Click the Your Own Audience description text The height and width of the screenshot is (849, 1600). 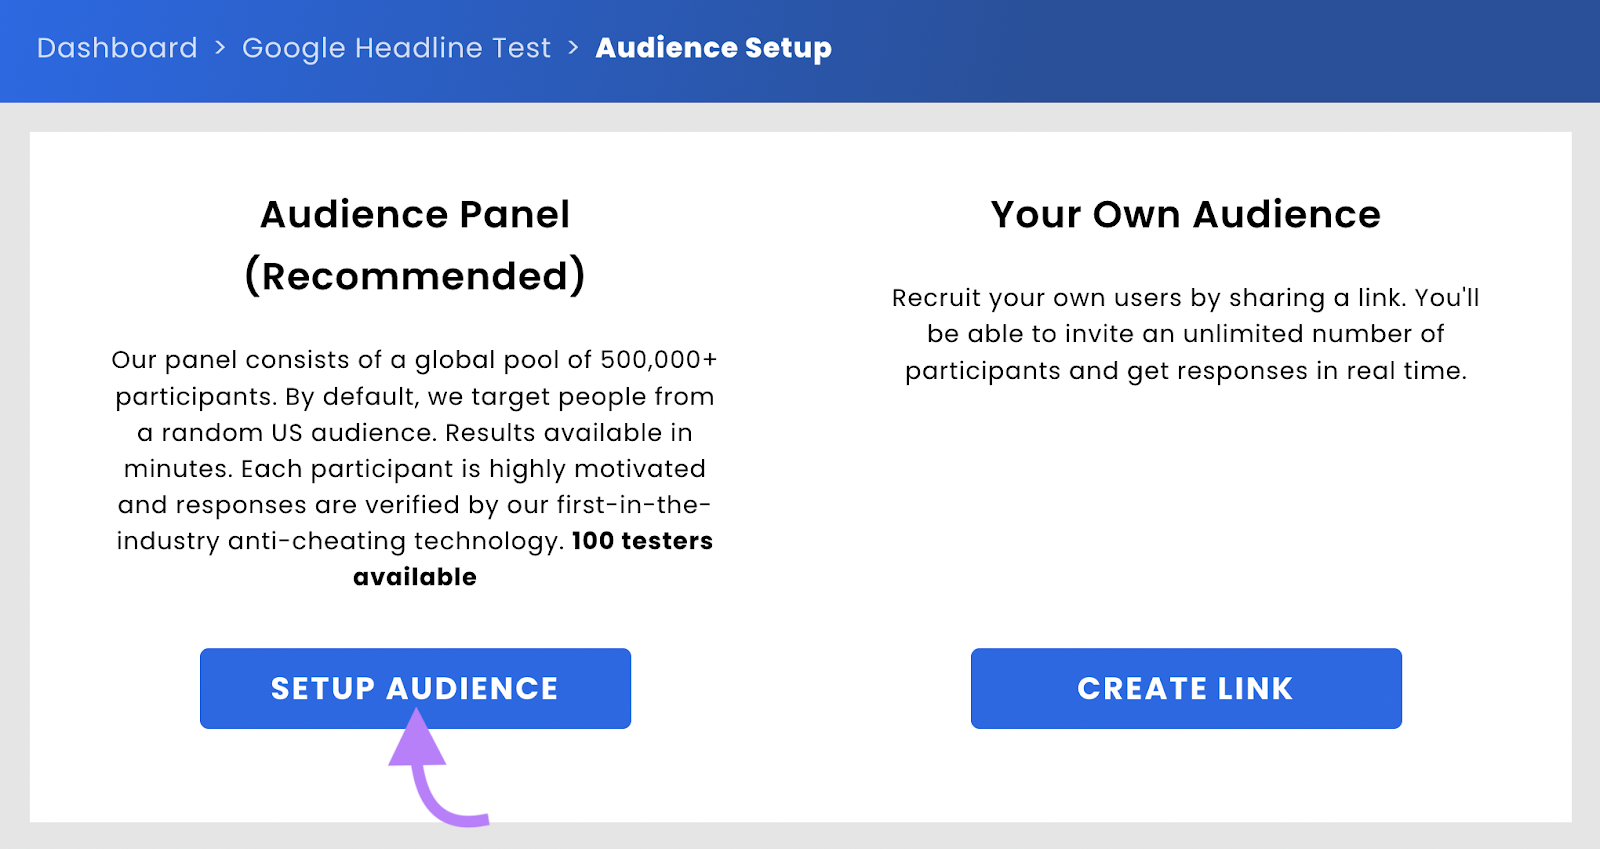point(1185,334)
